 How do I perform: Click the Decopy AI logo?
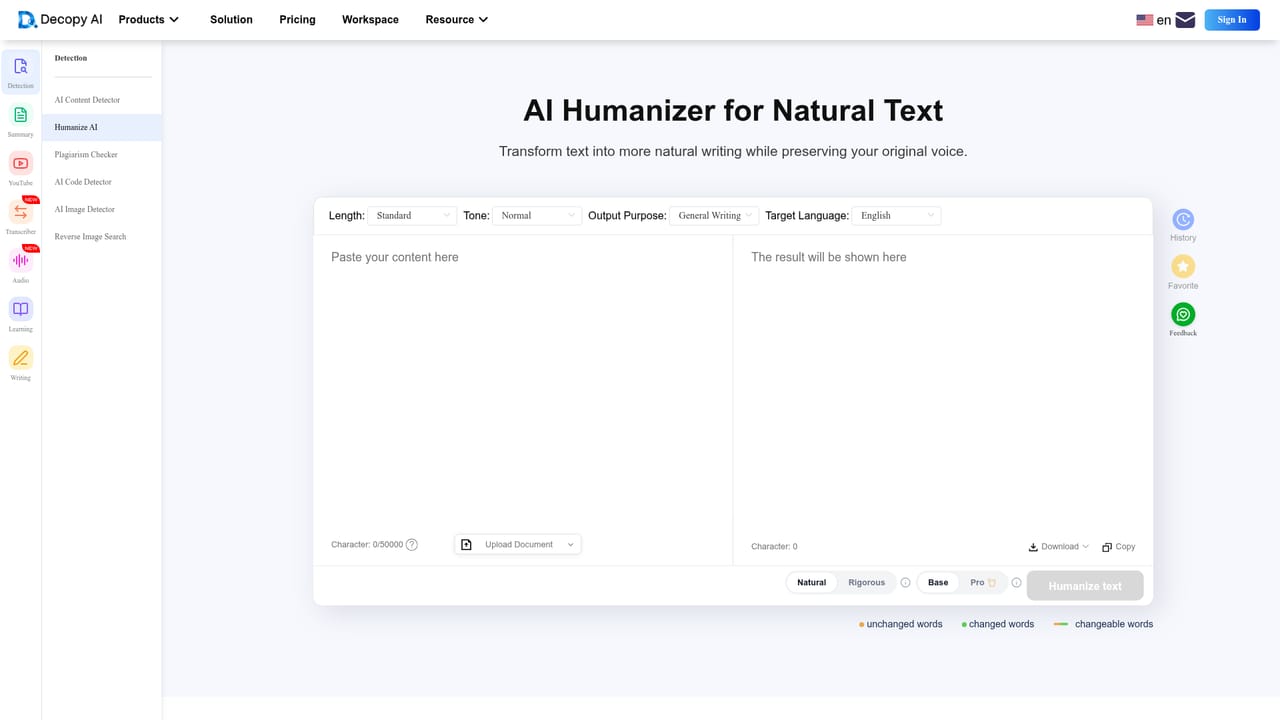pos(60,19)
